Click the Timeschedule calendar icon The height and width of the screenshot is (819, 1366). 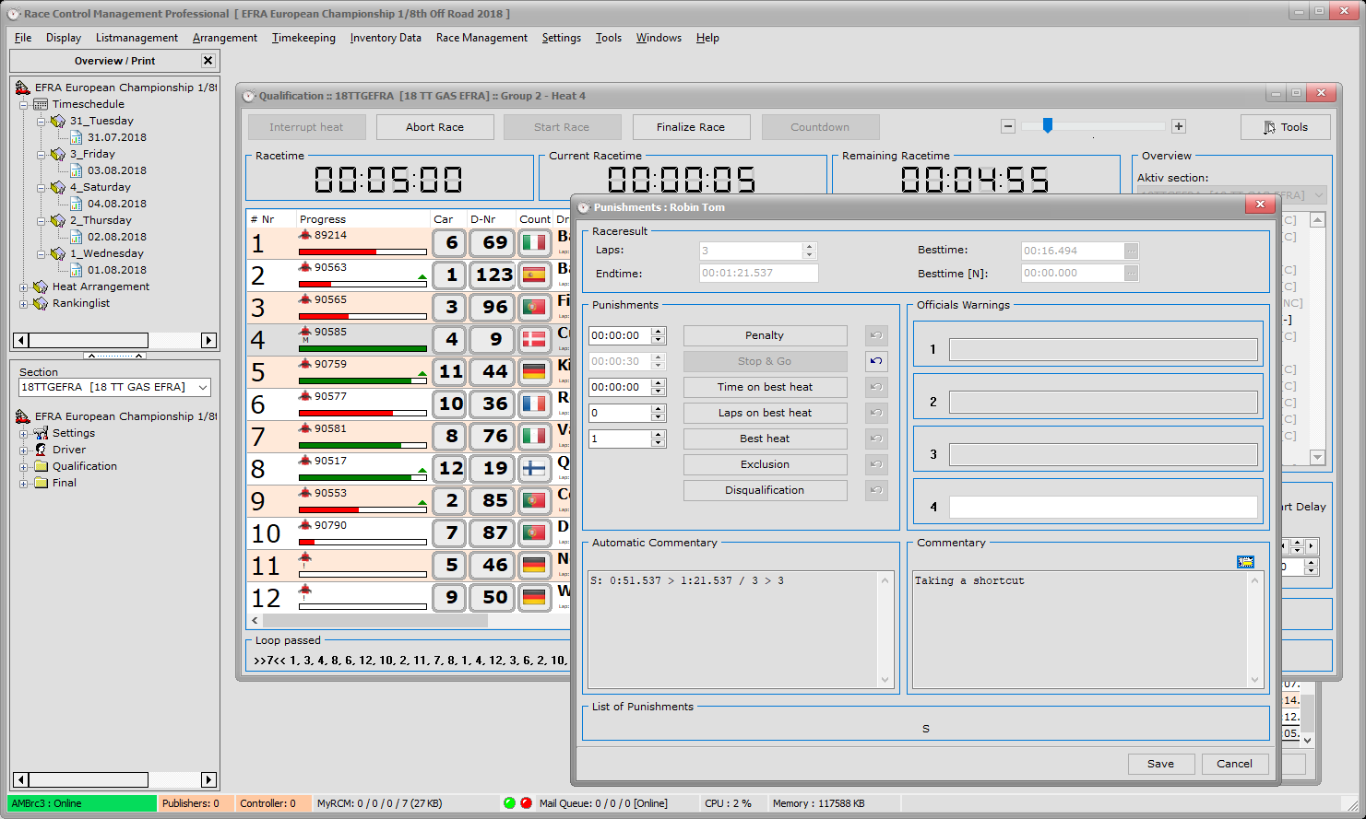[41, 104]
